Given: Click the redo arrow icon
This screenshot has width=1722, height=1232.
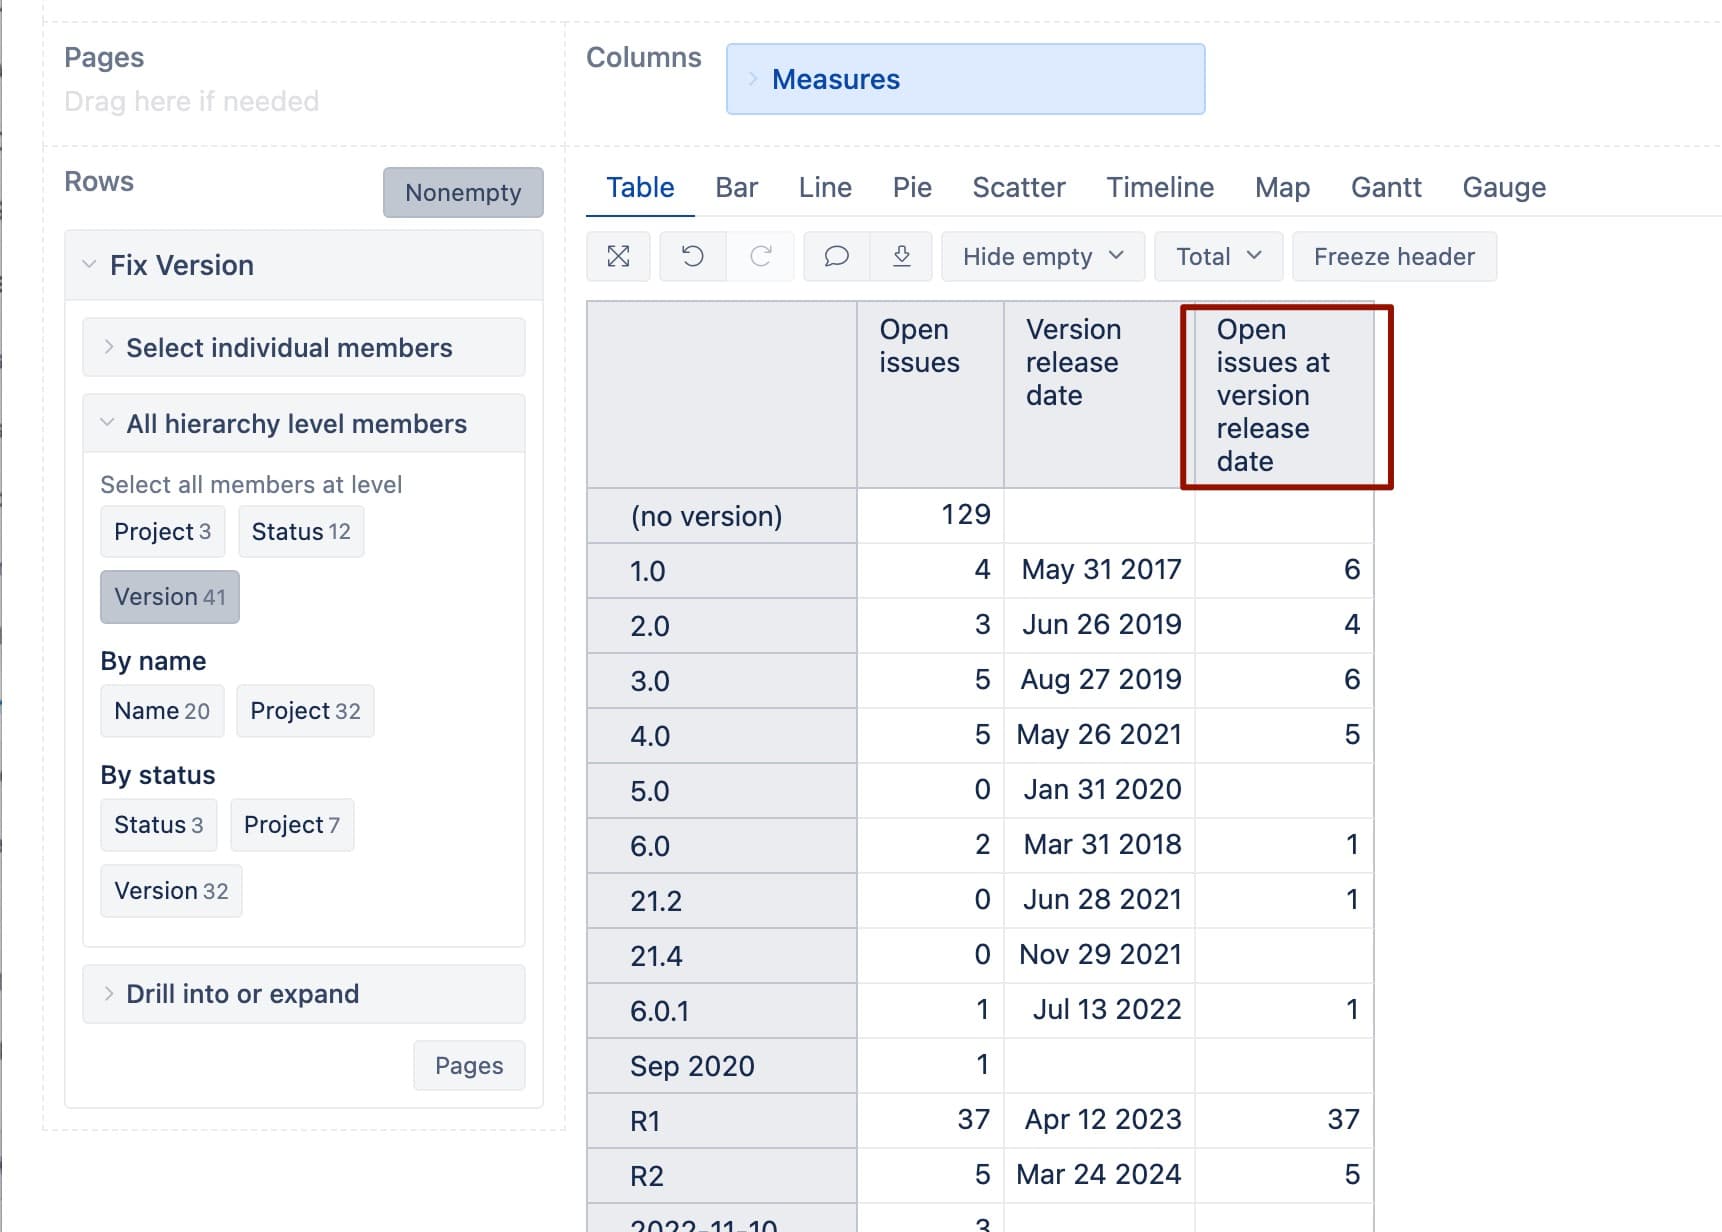Looking at the screenshot, I should click(760, 257).
